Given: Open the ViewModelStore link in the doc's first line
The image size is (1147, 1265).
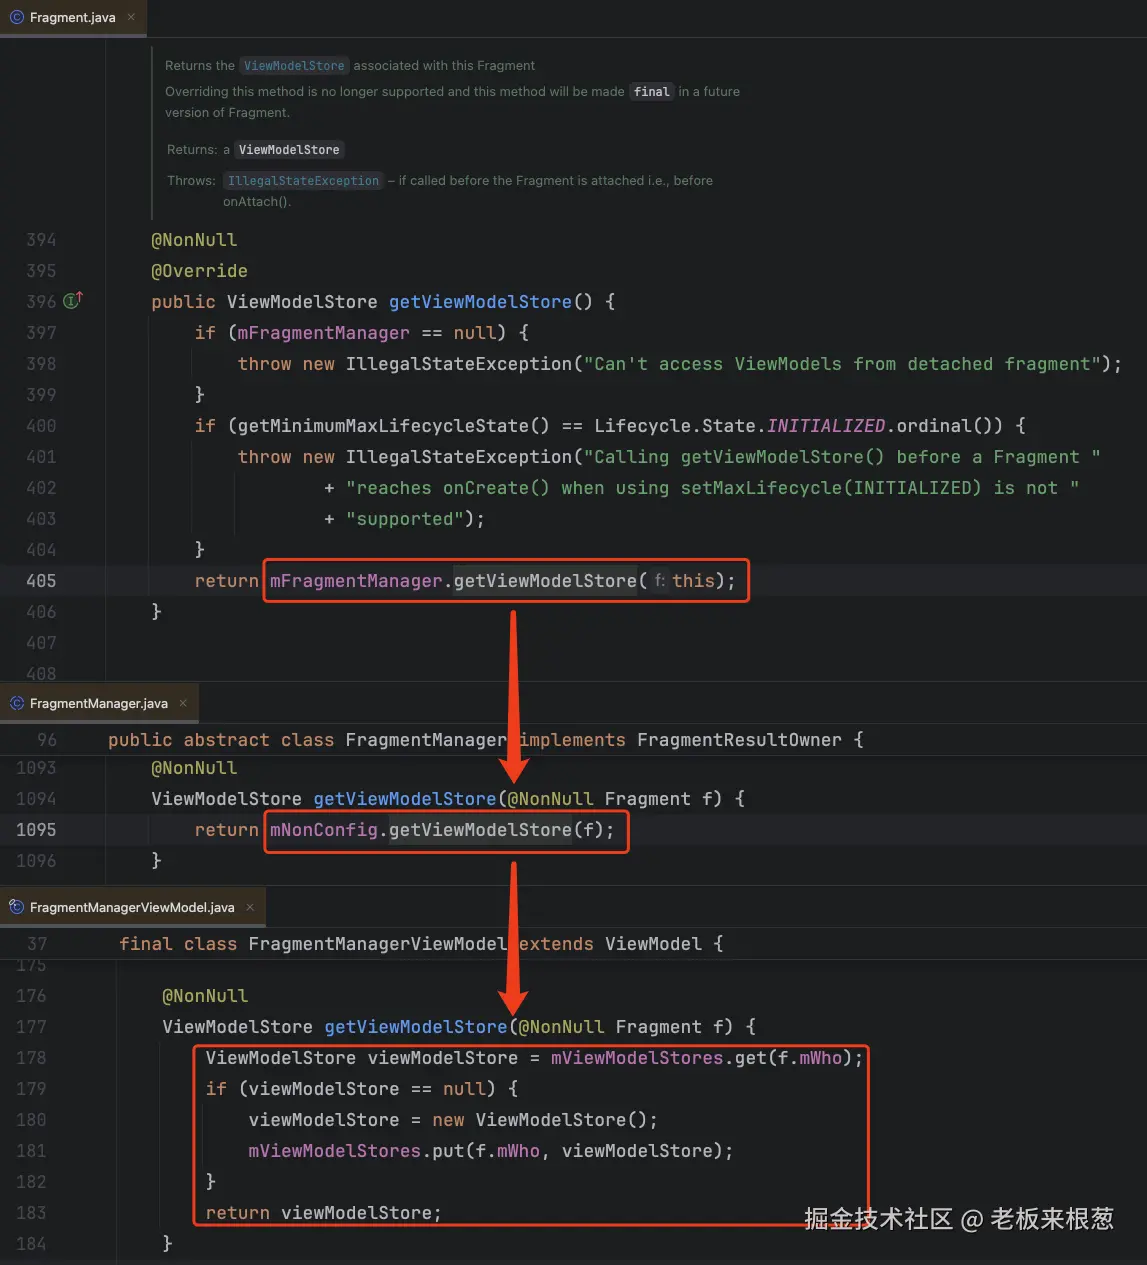Looking at the screenshot, I should [294, 66].
